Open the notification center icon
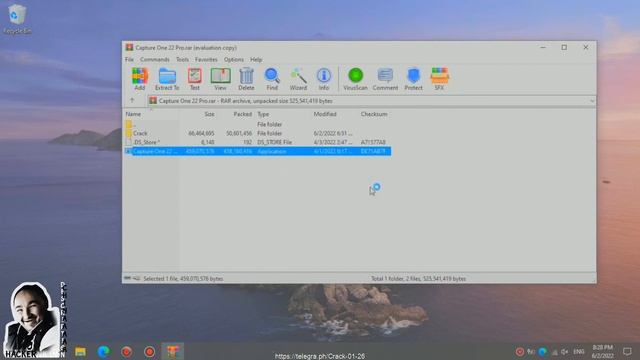This screenshot has width=640, height=360. (627, 351)
